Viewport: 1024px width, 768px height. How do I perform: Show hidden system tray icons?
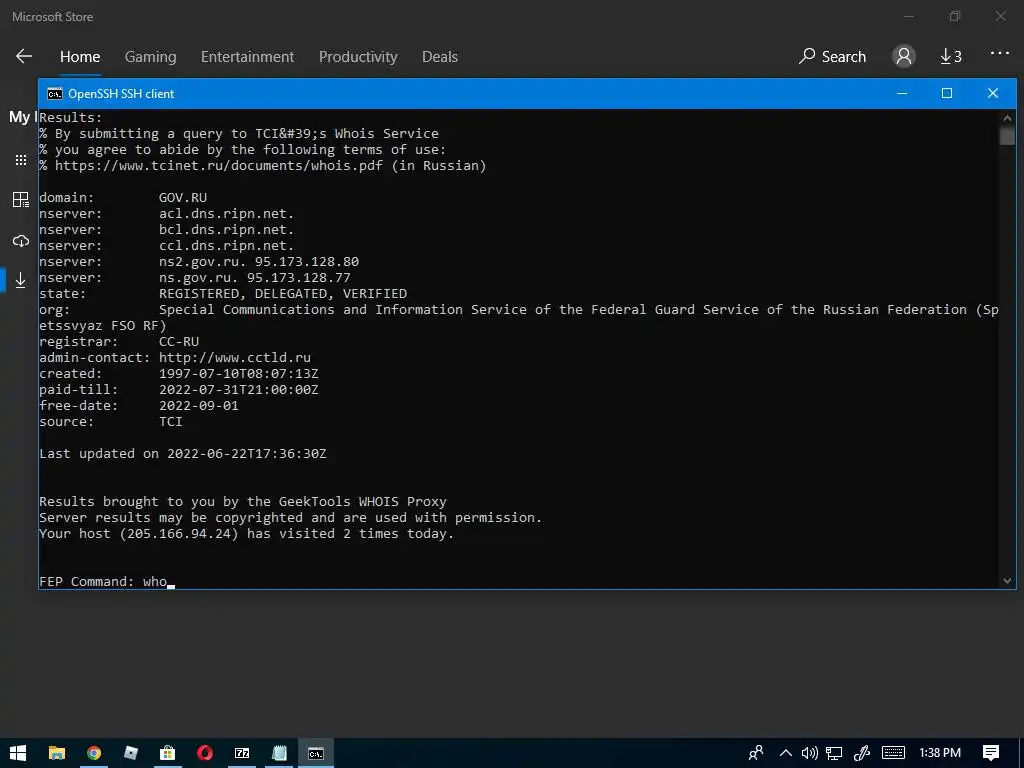[x=786, y=753]
